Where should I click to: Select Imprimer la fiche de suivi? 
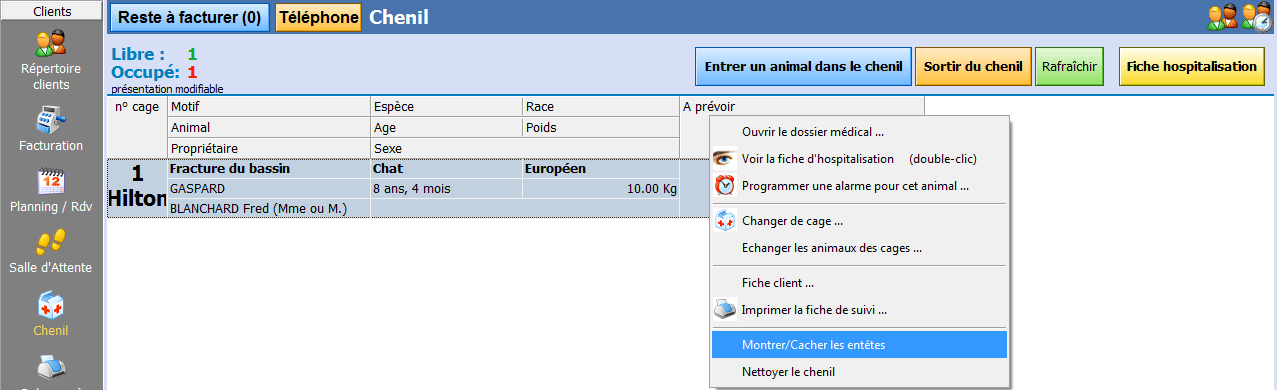coord(860,310)
